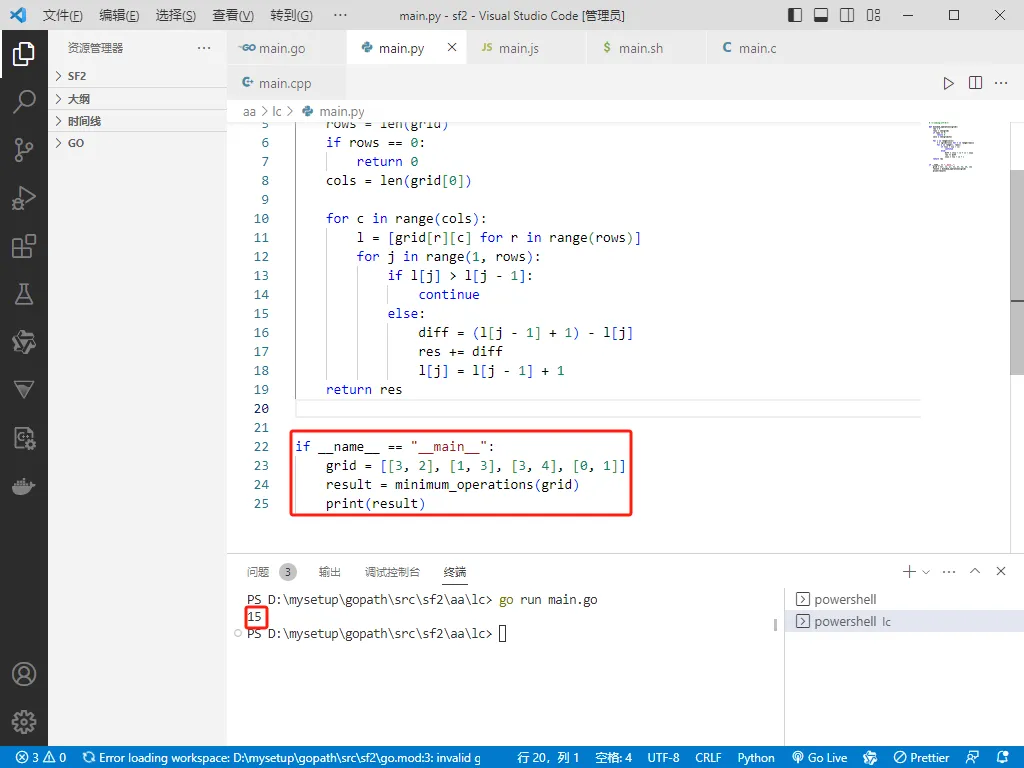Close the main.py editor tab
The image size is (1024, 768).
pyautogui.click(x=452, y=47)
